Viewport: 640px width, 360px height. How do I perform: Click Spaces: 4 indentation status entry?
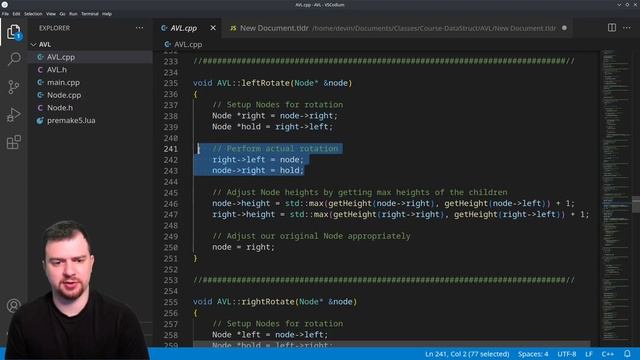point(533,354)
